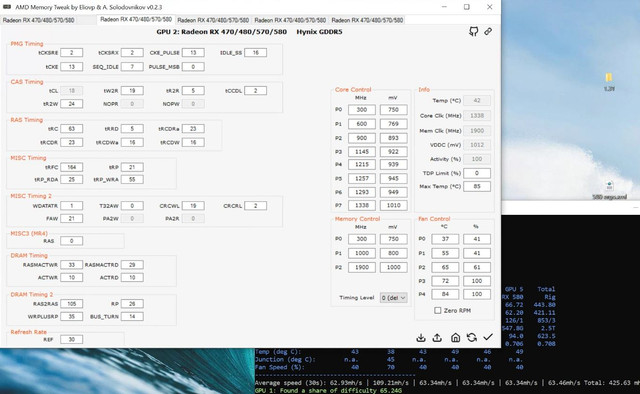This screenshot has width=640, height=394.
Task: Click the CRCWL input field
Action: pyautogui.click(x=193, y=206)
